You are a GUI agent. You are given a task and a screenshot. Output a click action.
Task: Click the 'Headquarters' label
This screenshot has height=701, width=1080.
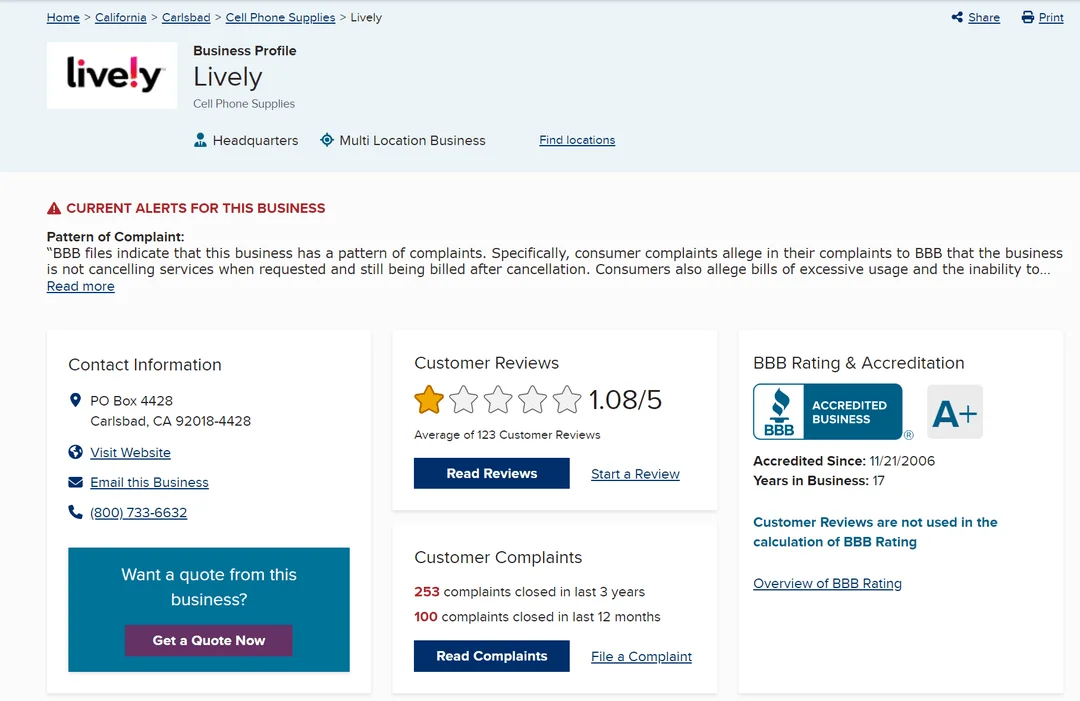[x=256, y=140]
